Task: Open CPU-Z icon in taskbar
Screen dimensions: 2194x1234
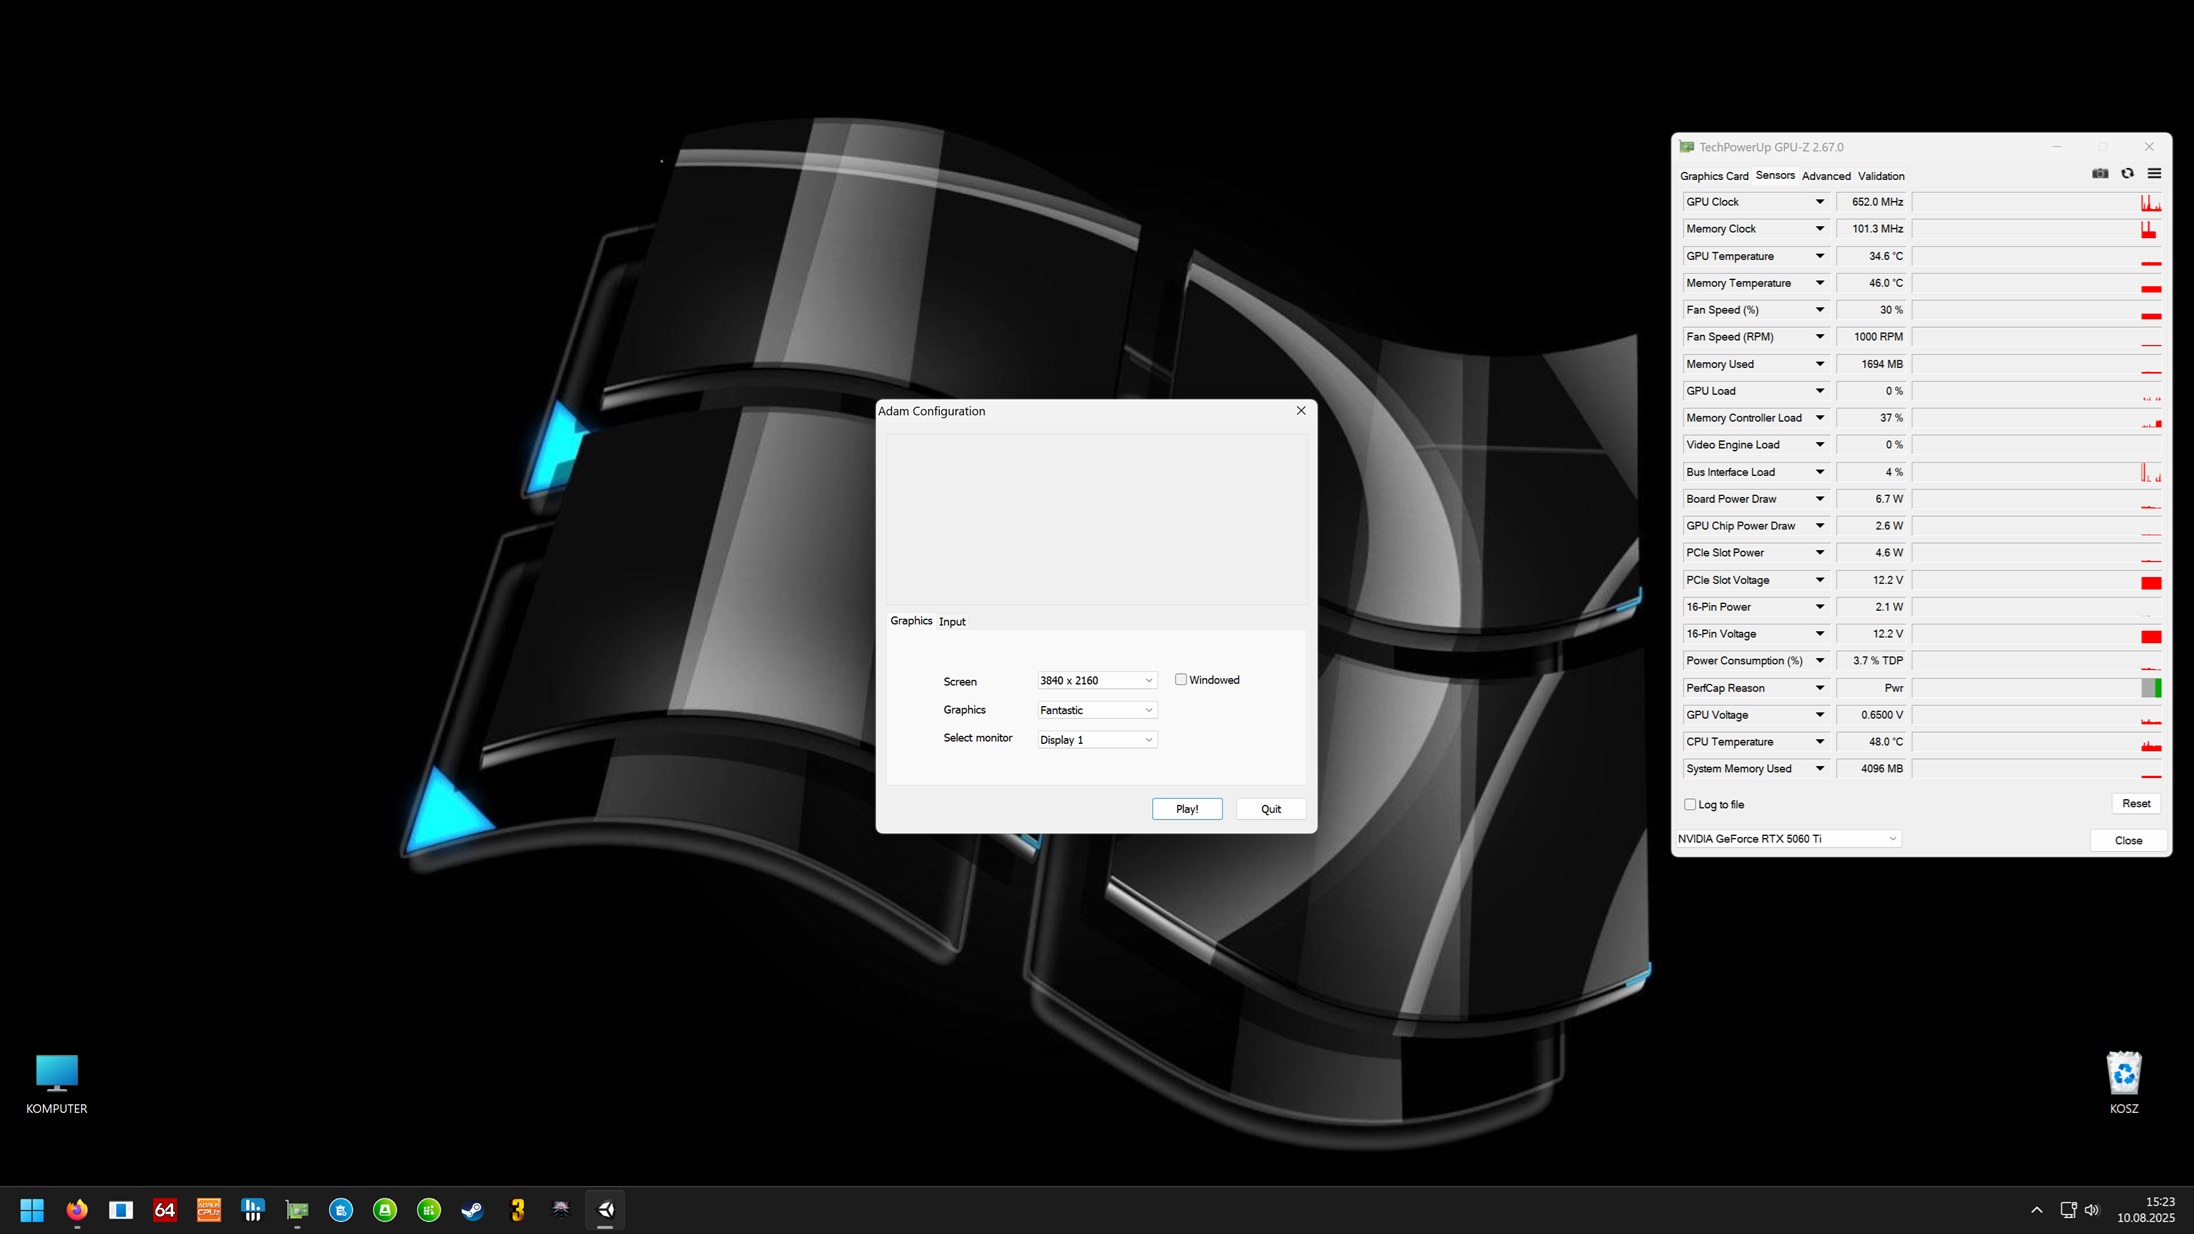Action: tap(209, 1210)
